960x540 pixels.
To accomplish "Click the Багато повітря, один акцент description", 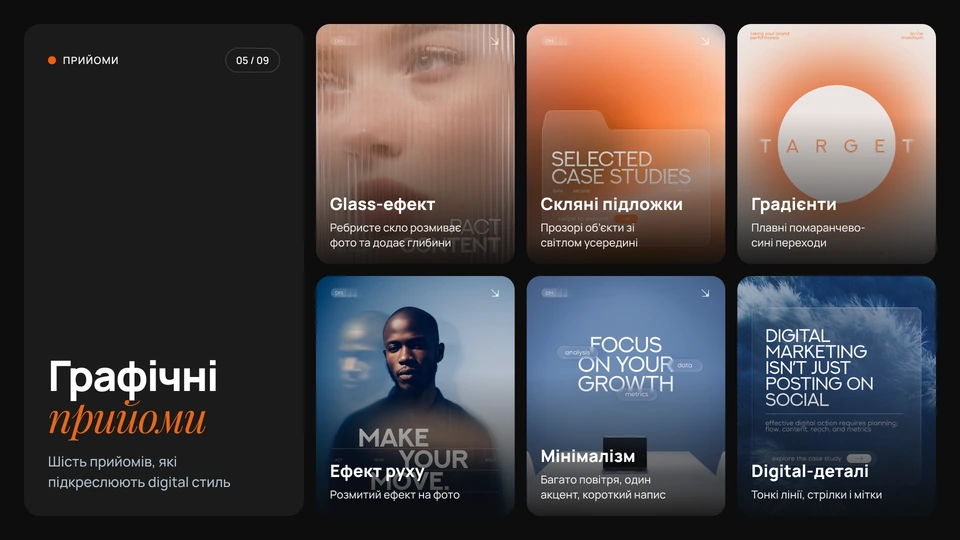I will click(602, 487).
